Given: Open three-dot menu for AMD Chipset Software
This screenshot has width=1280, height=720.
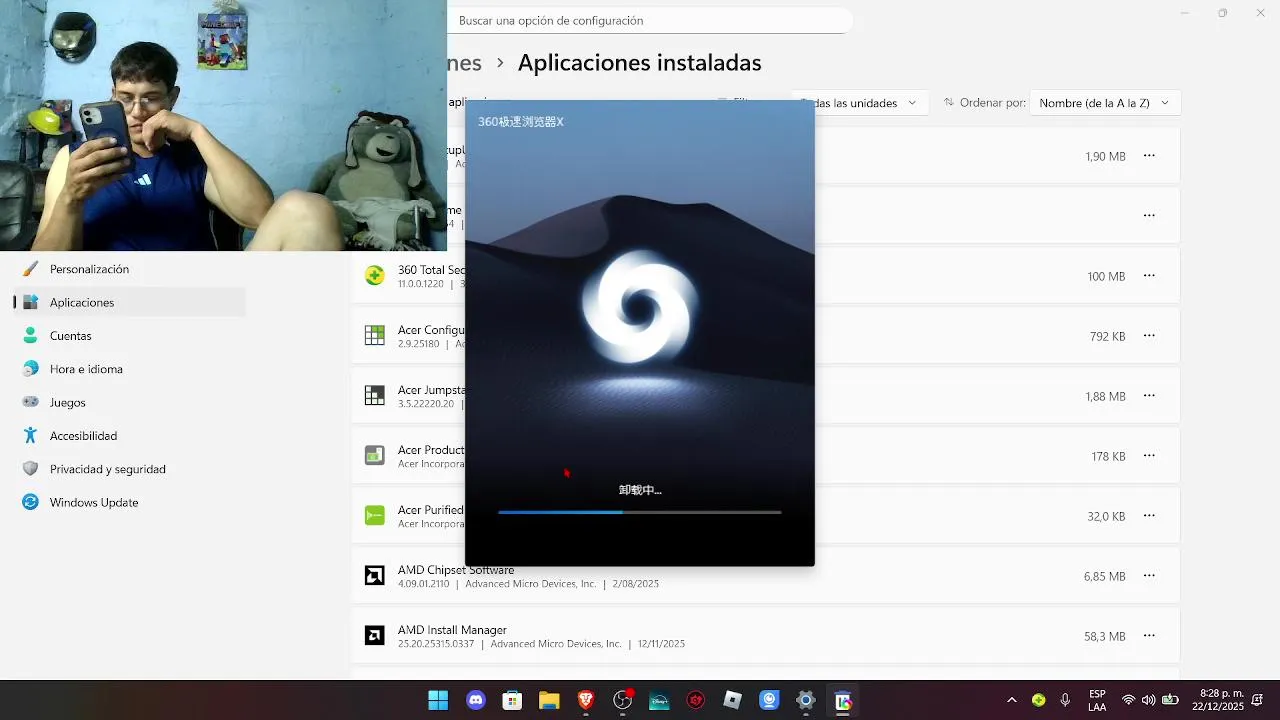Looking at the screenshot, I should click(1149, 576).
